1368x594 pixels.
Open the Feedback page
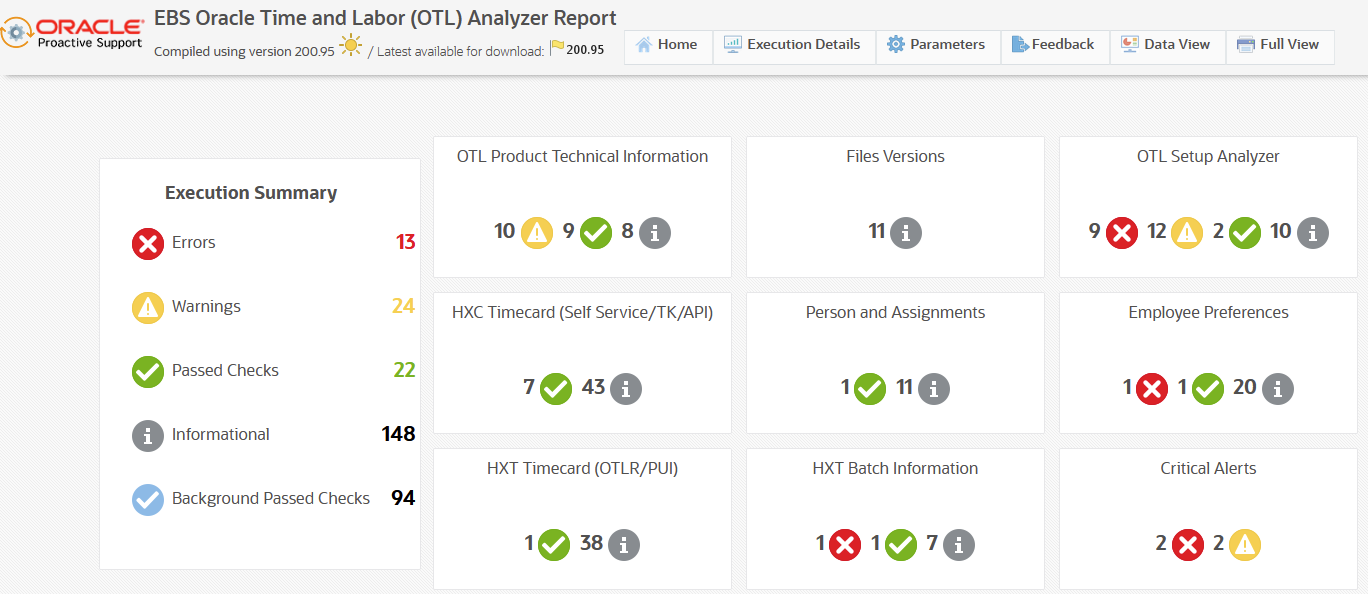(x=1055, y=44)
